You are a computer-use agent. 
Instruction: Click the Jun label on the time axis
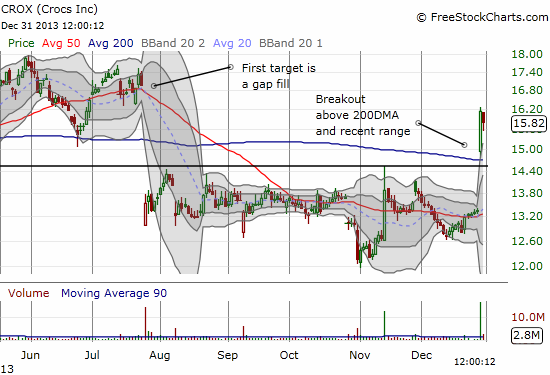[x=30, y=355]
